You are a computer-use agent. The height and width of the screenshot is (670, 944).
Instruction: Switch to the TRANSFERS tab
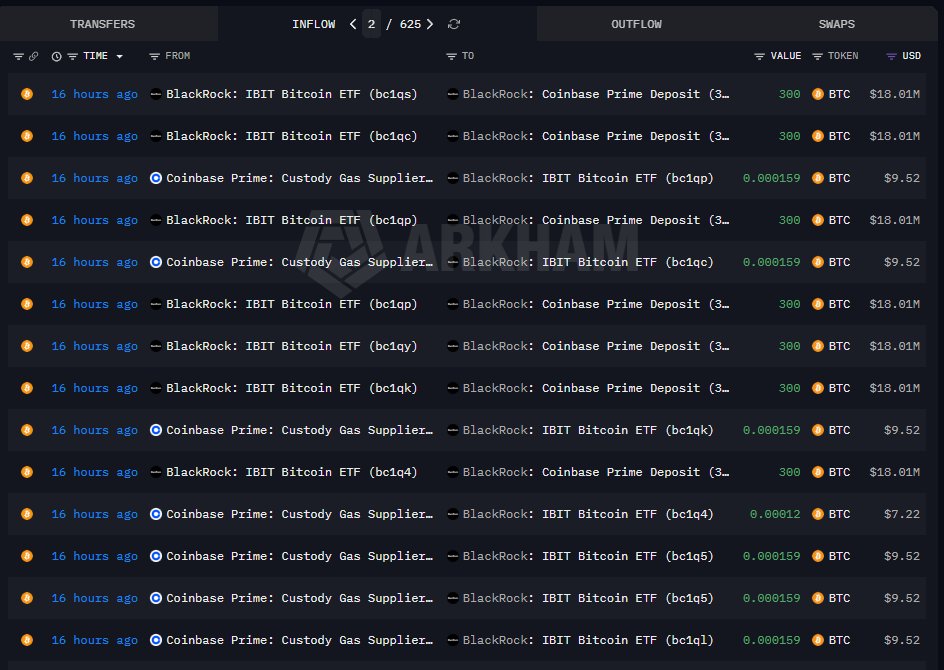(x=102, y=24)
